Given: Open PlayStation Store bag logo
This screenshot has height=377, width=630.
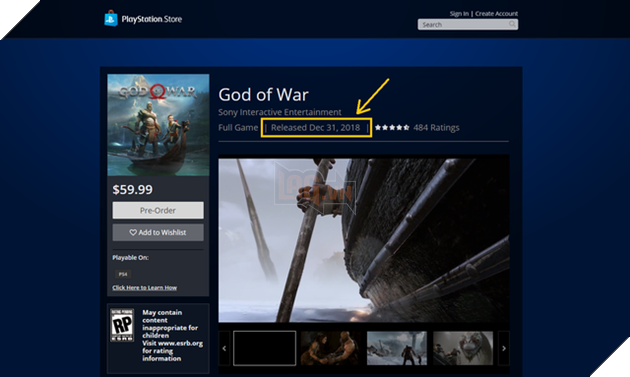Looking at the screenshot, I should 111,18.
